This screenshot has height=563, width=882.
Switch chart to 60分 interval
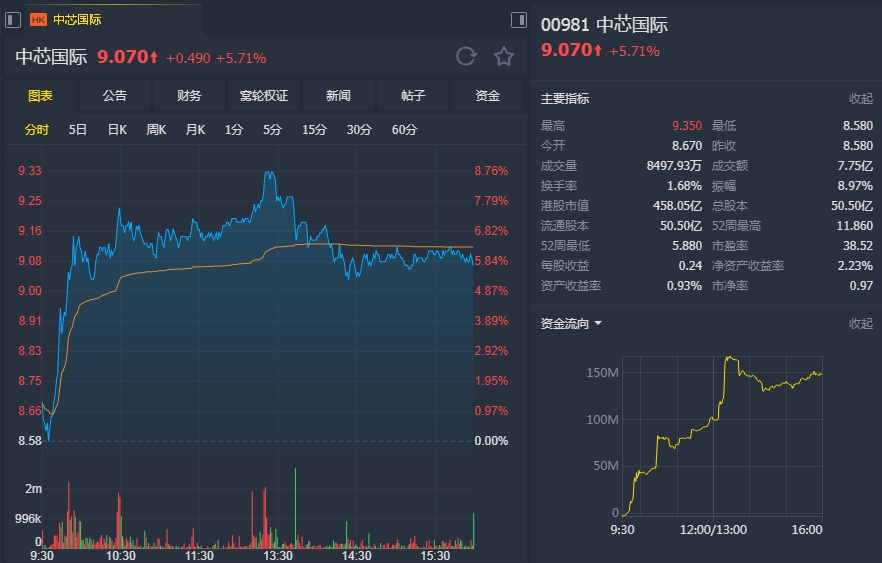[405, 129]
